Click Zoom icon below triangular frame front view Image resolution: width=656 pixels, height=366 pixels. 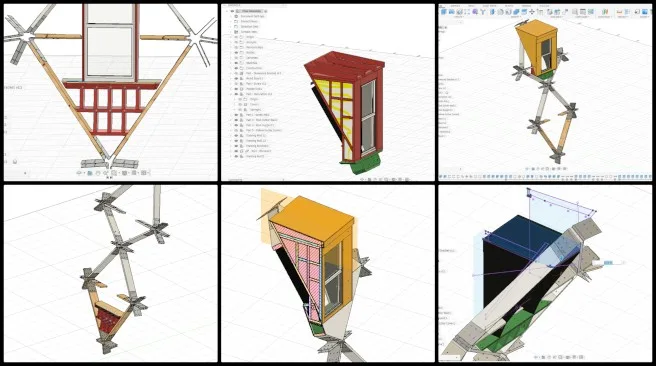[106, 173]
